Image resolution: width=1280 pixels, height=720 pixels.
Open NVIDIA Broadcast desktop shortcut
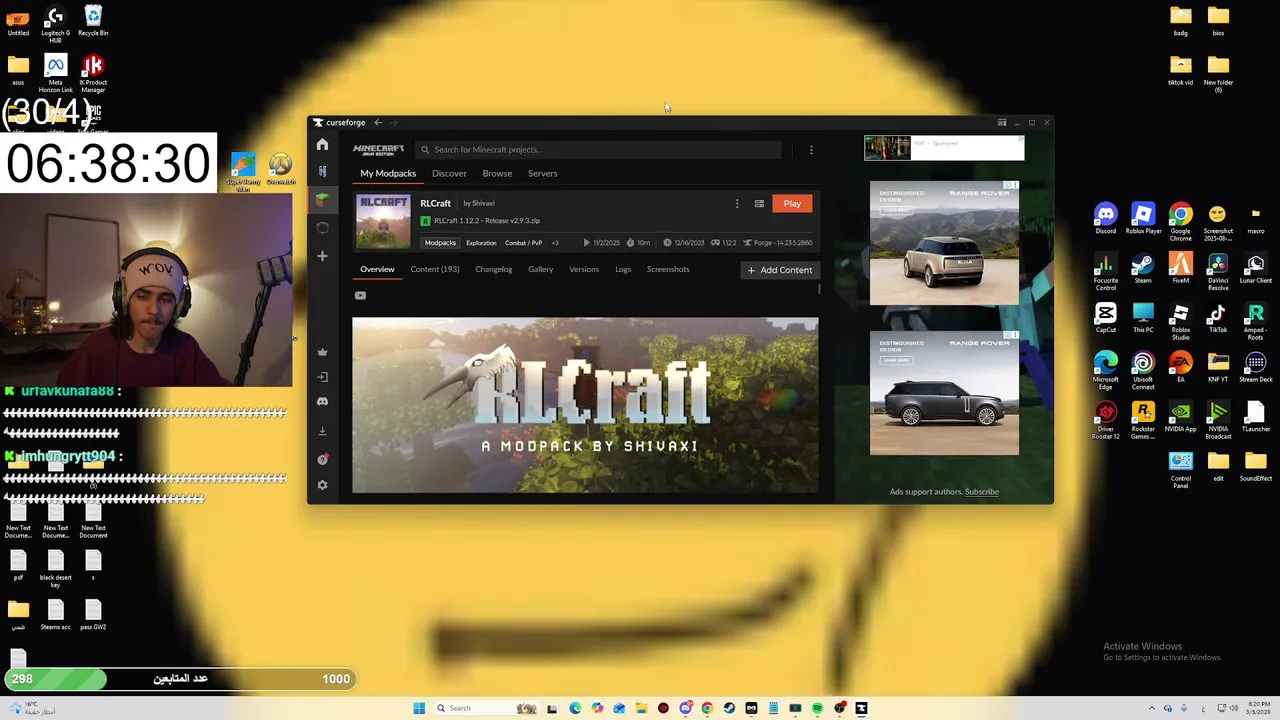pyautogui.click(x=1218, y=418)
